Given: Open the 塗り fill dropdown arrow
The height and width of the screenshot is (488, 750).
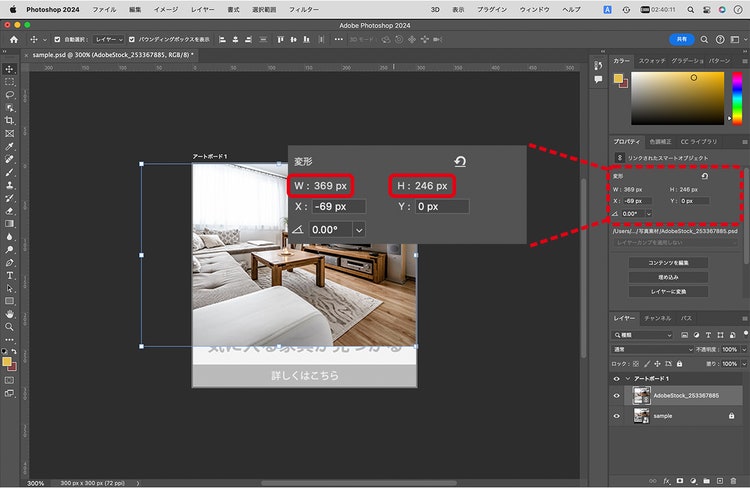Looking at the screenshot, I should click(744, 364).
